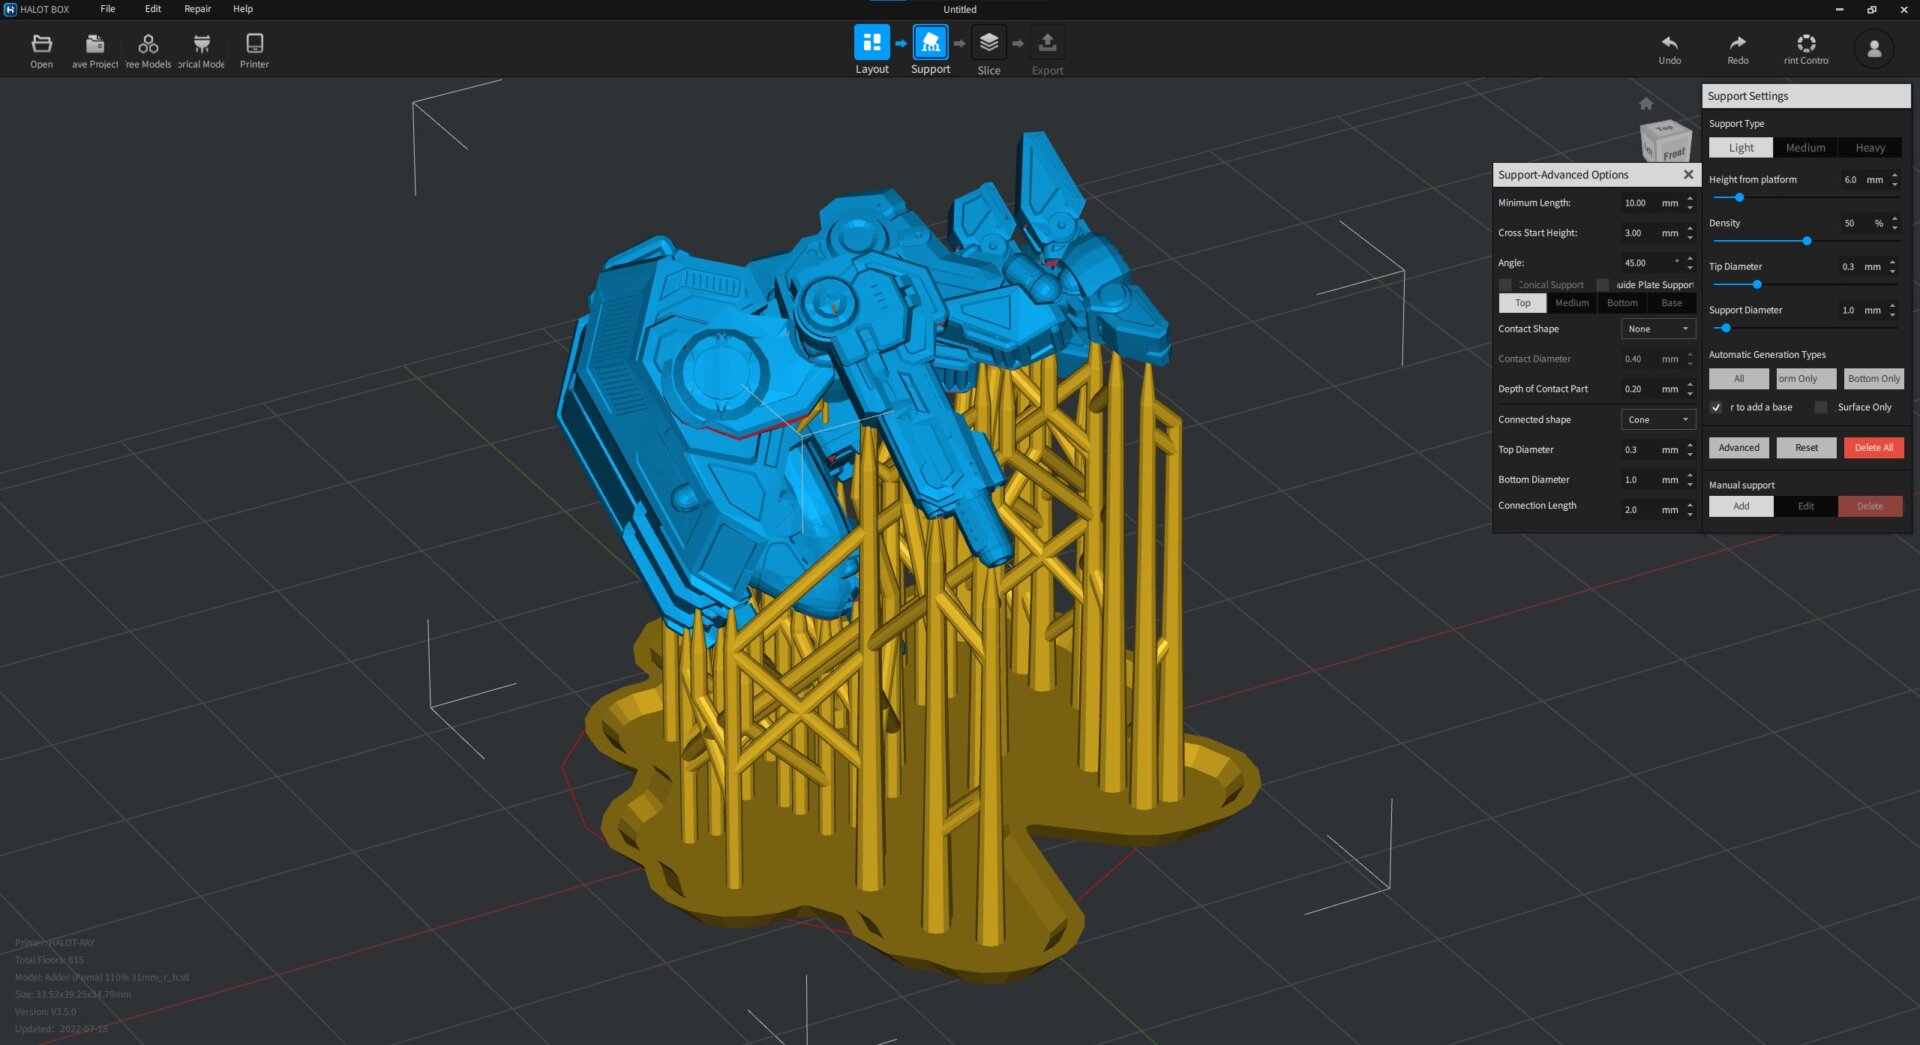Reset view with the home icon
Image resolution: width=1920 pixels, height=1045 pixels.
click(x=1646, y=104)
